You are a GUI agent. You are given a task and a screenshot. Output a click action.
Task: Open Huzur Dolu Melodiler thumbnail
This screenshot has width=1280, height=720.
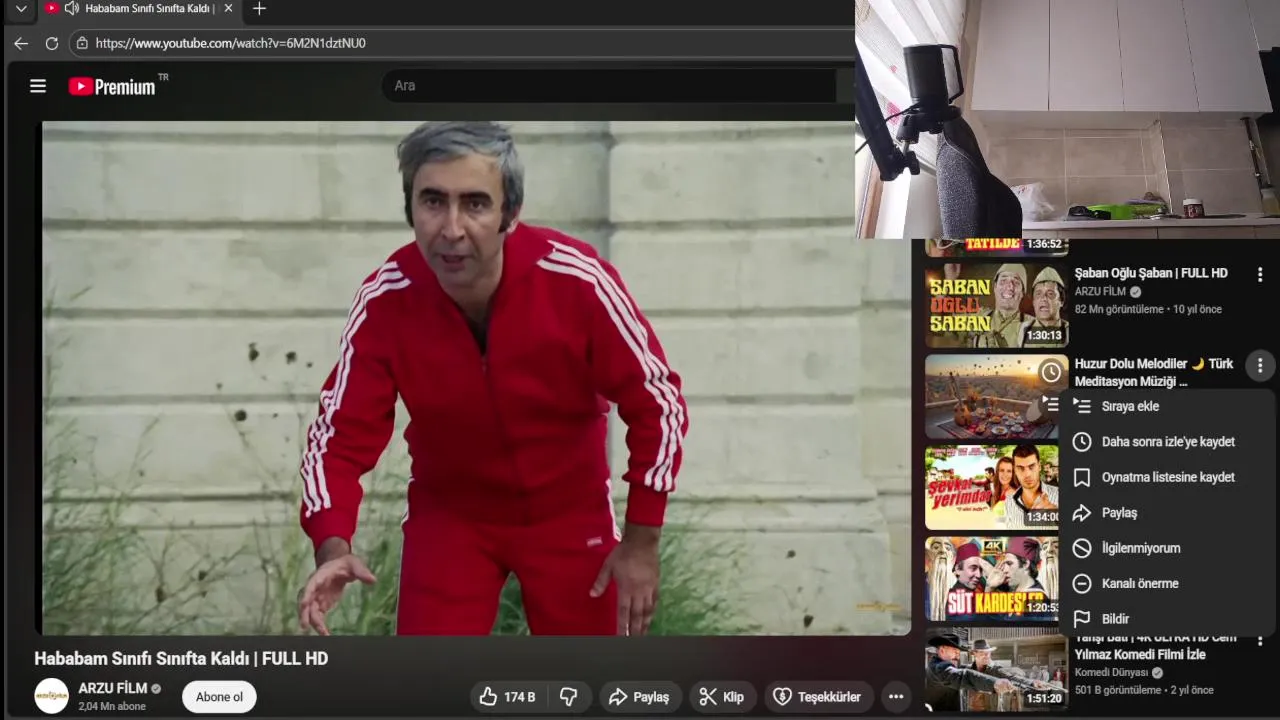point(996,397)
